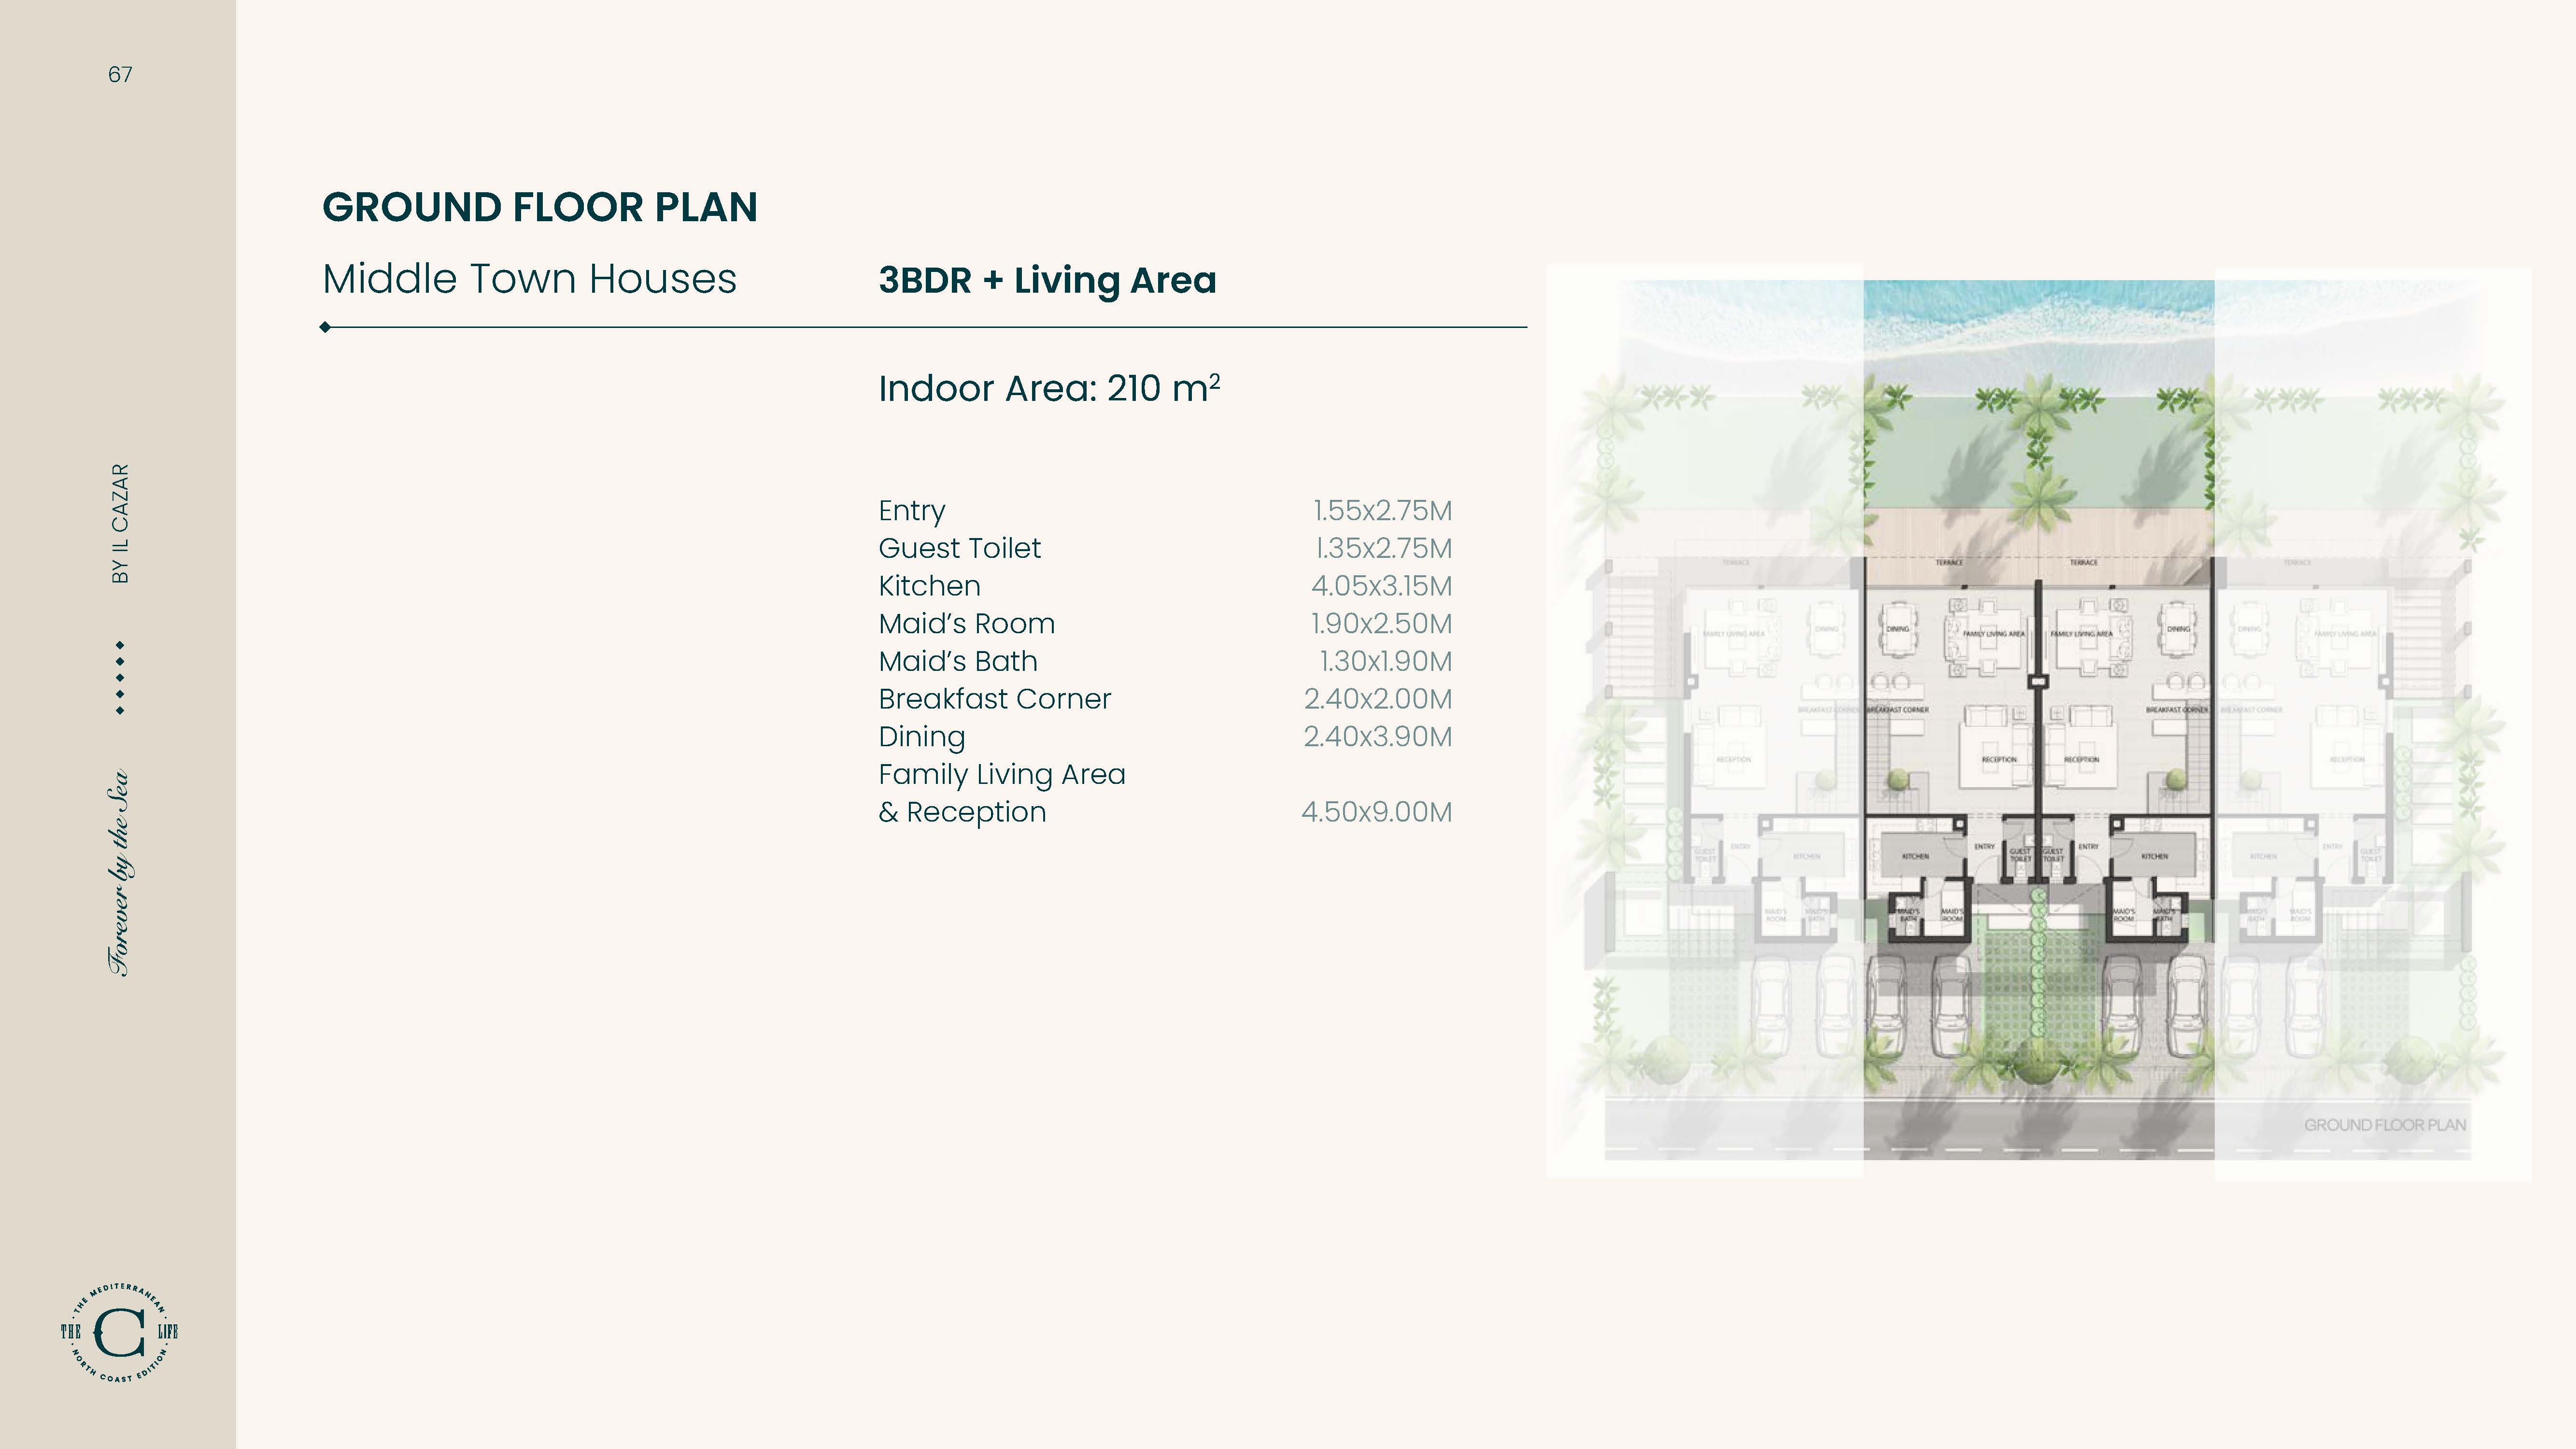
Task: Click the page number 67
Action: [120, 75]
